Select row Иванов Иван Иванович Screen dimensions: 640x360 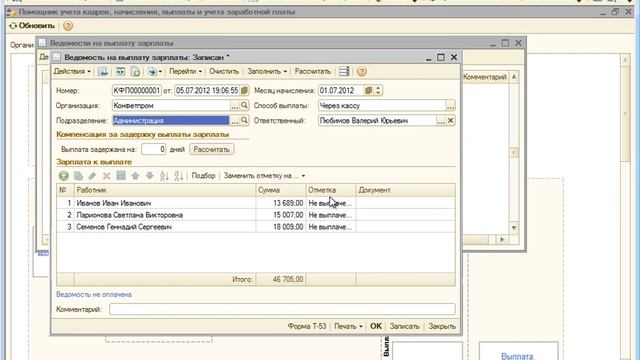(x=256, y=203)
